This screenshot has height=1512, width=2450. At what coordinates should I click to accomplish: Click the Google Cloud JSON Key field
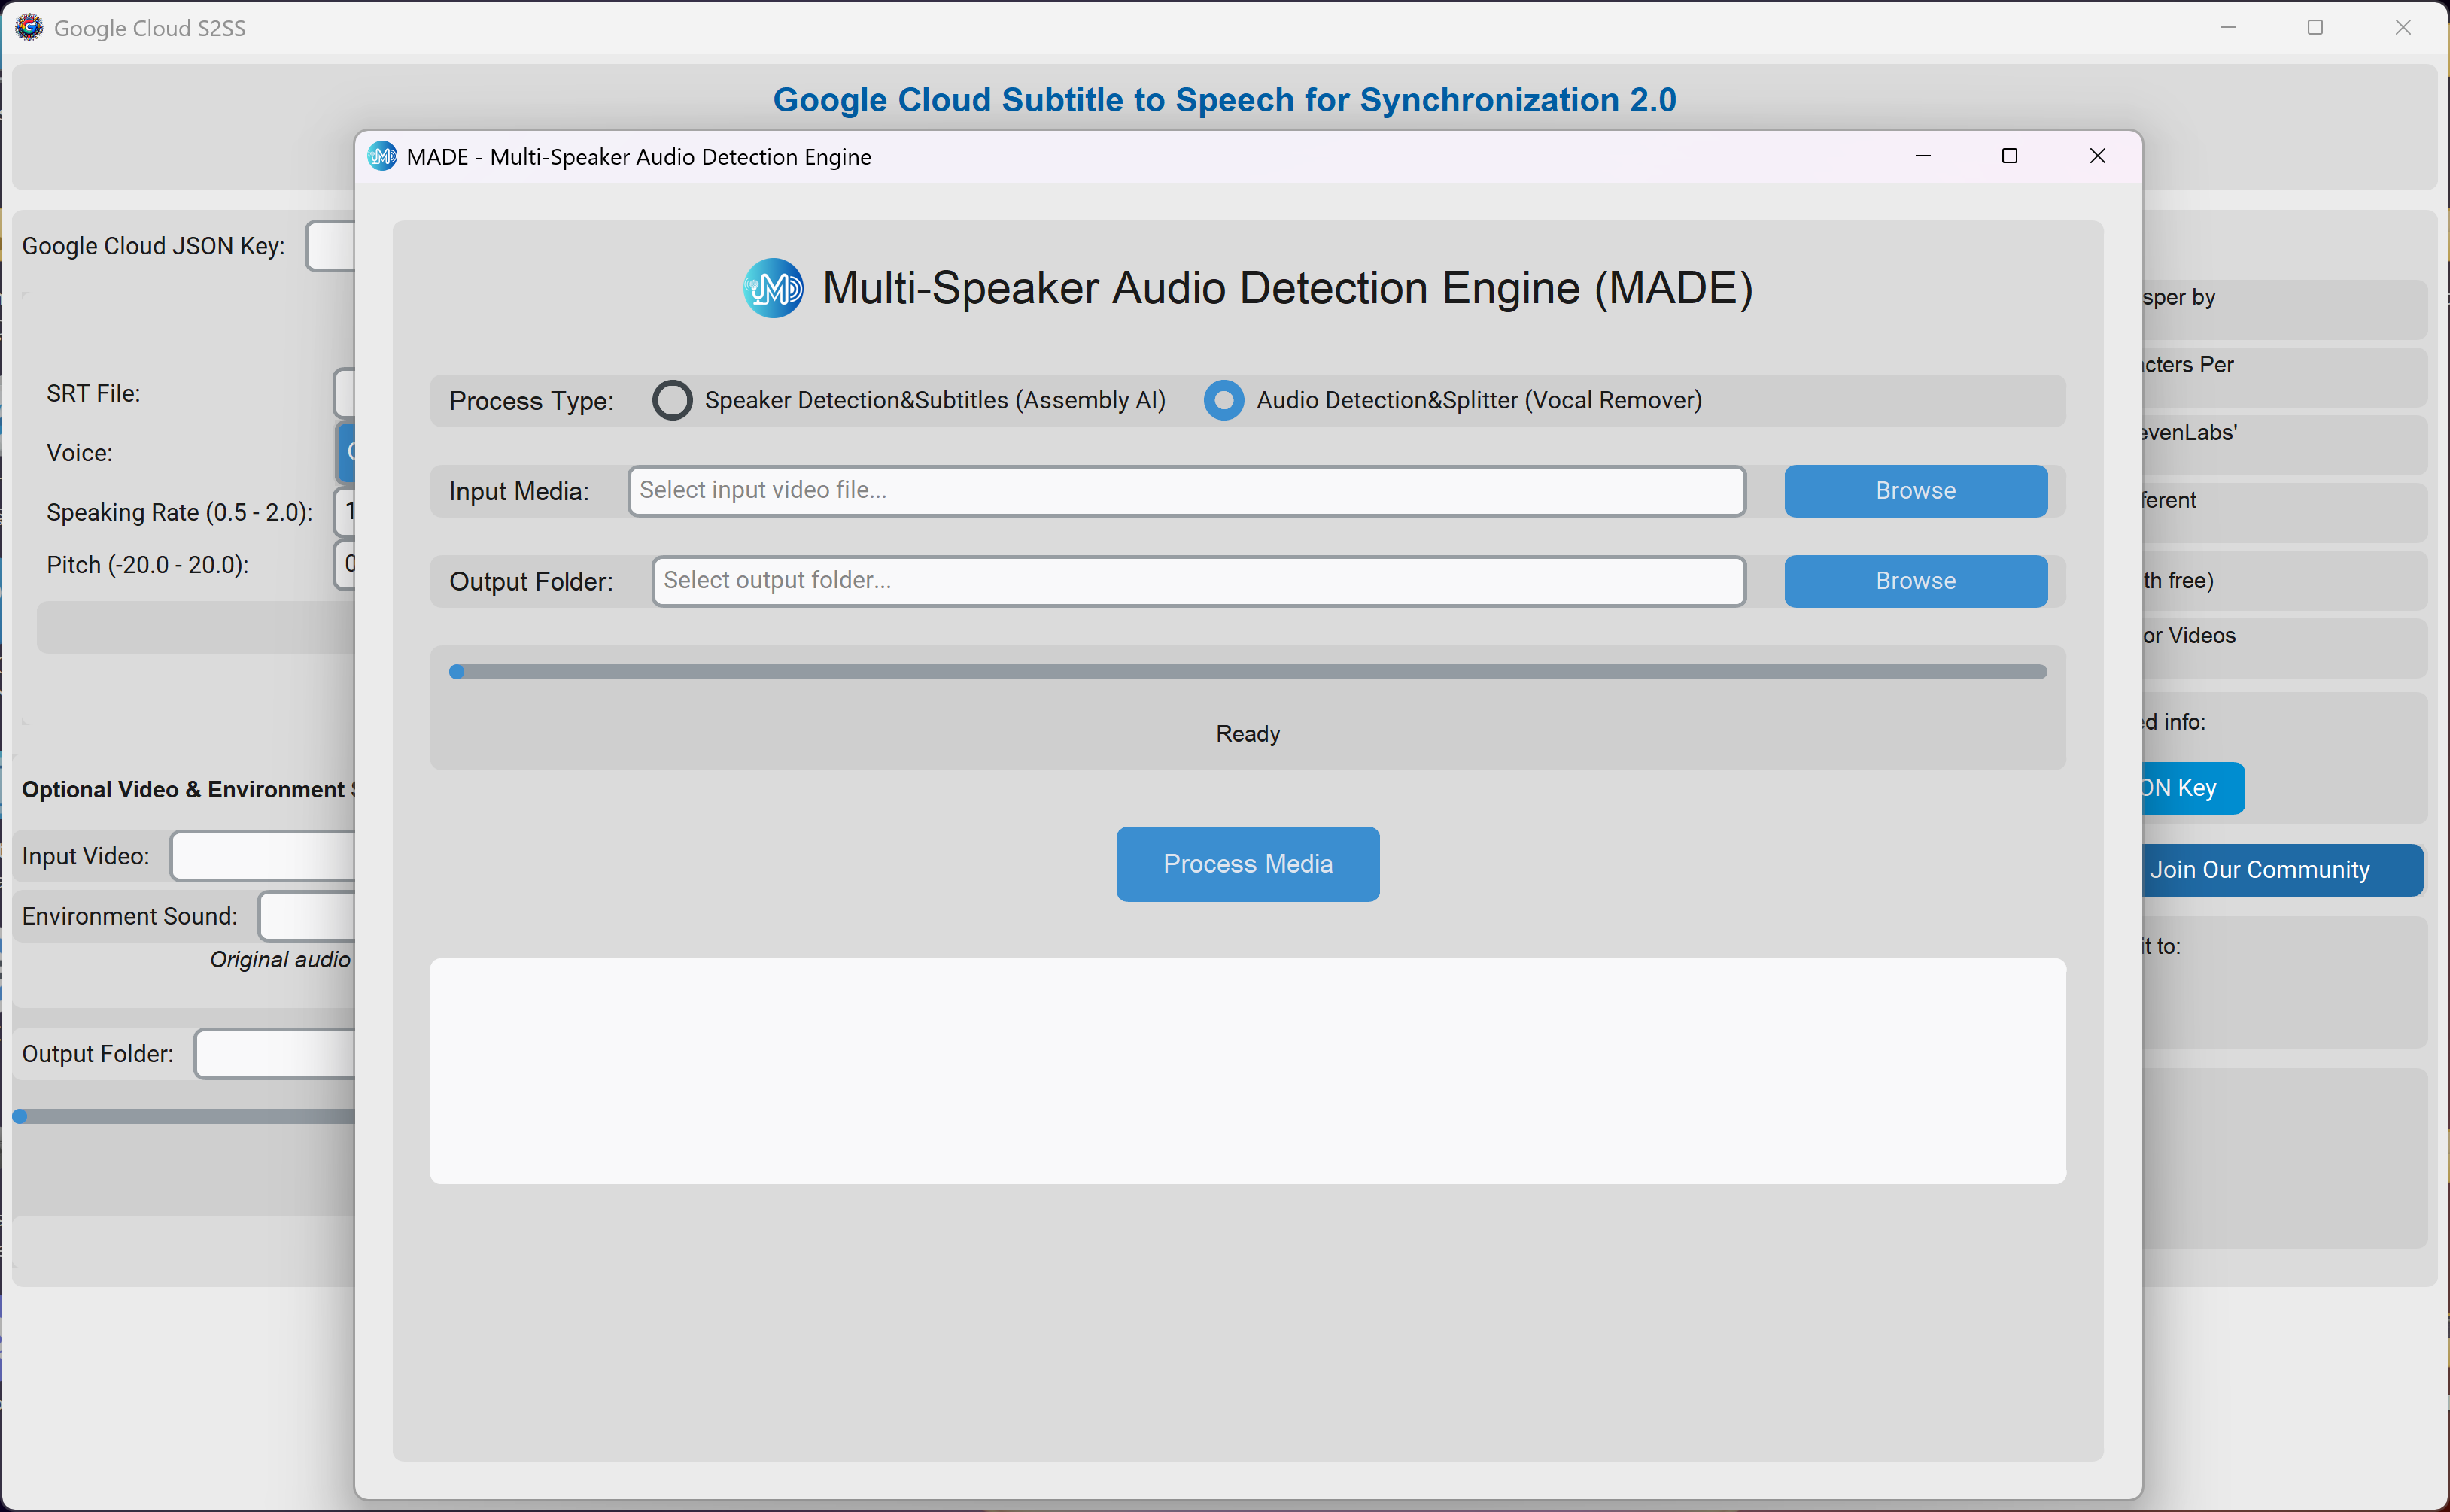tap(331, 246)
